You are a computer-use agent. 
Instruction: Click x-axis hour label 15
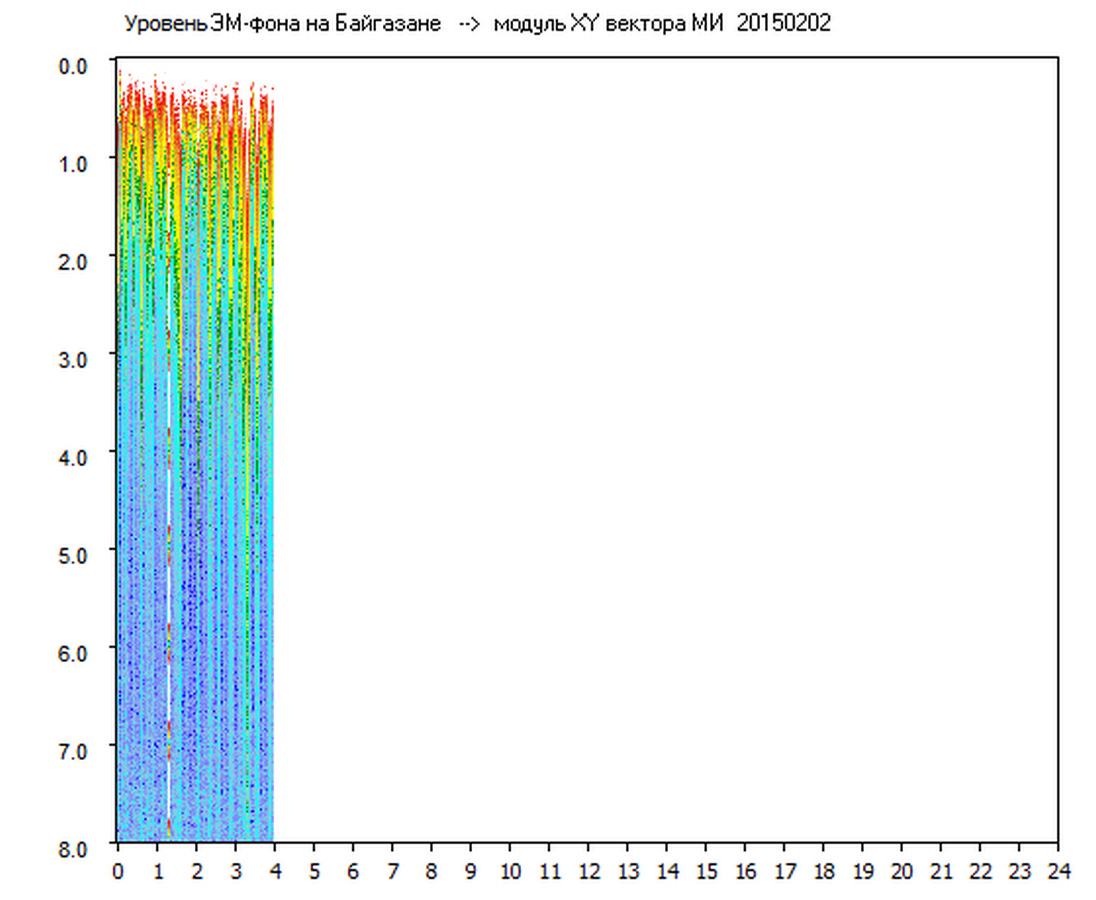[706, 871]
